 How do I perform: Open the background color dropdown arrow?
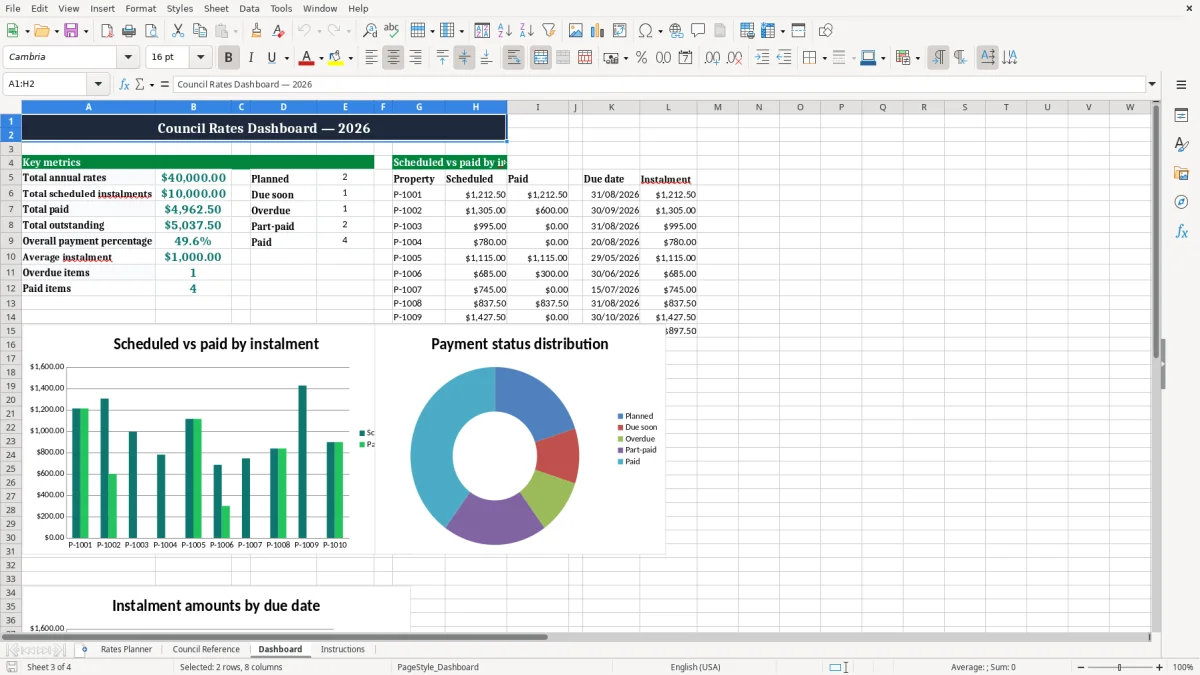(350, 58)
